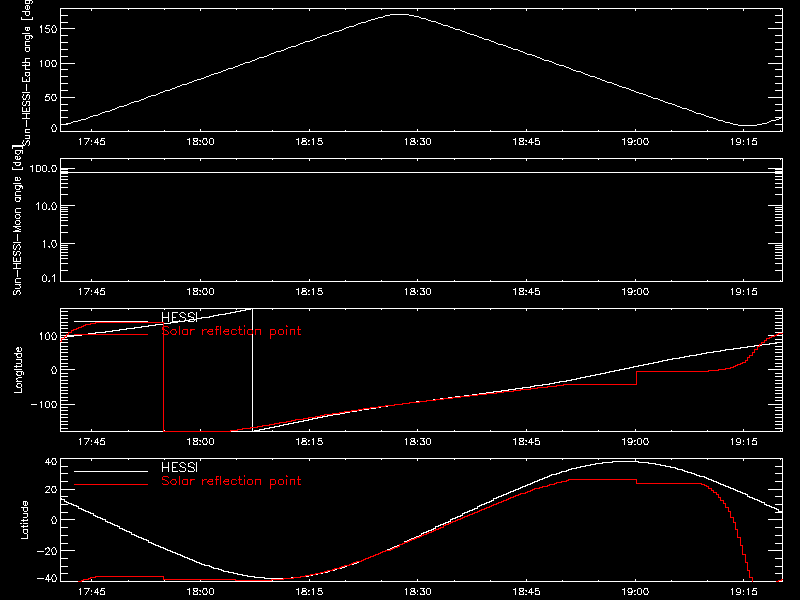
Task: Click the white vertical longitude wrap line
Action: pos(253,370)
